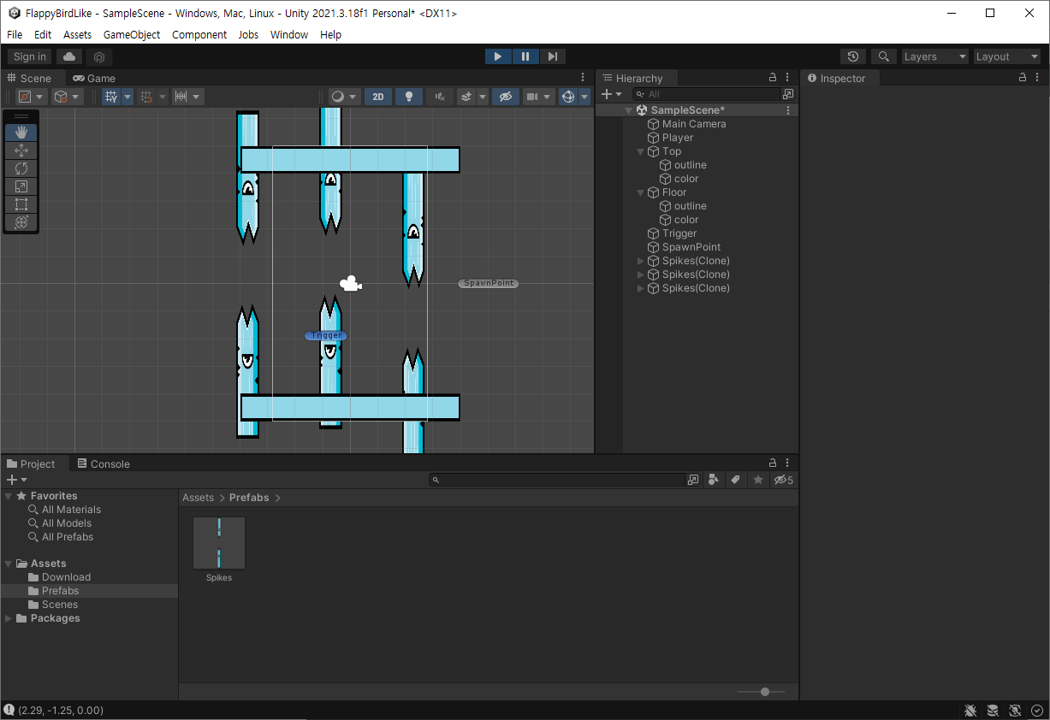The image size is (1050, 720).
Task: Expand the first Spikes(Clone) object
Action: tap(640, 261)
